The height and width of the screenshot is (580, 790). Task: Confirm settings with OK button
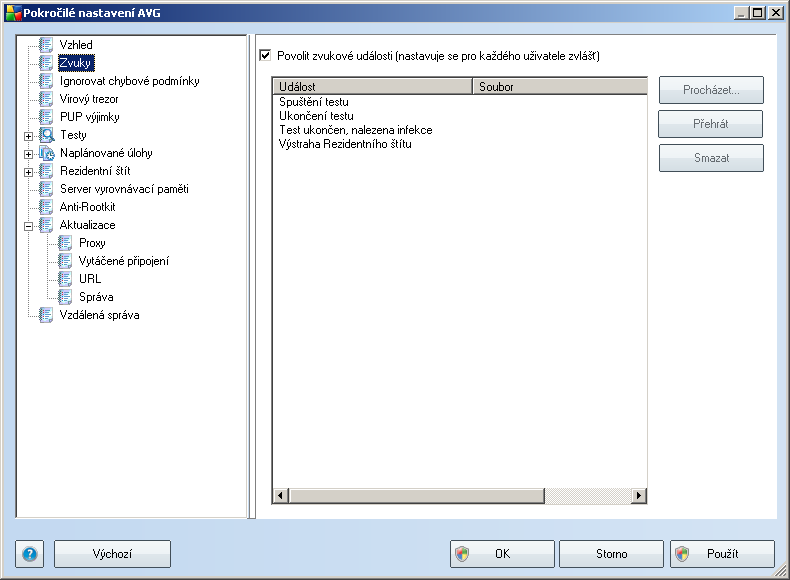502,554
